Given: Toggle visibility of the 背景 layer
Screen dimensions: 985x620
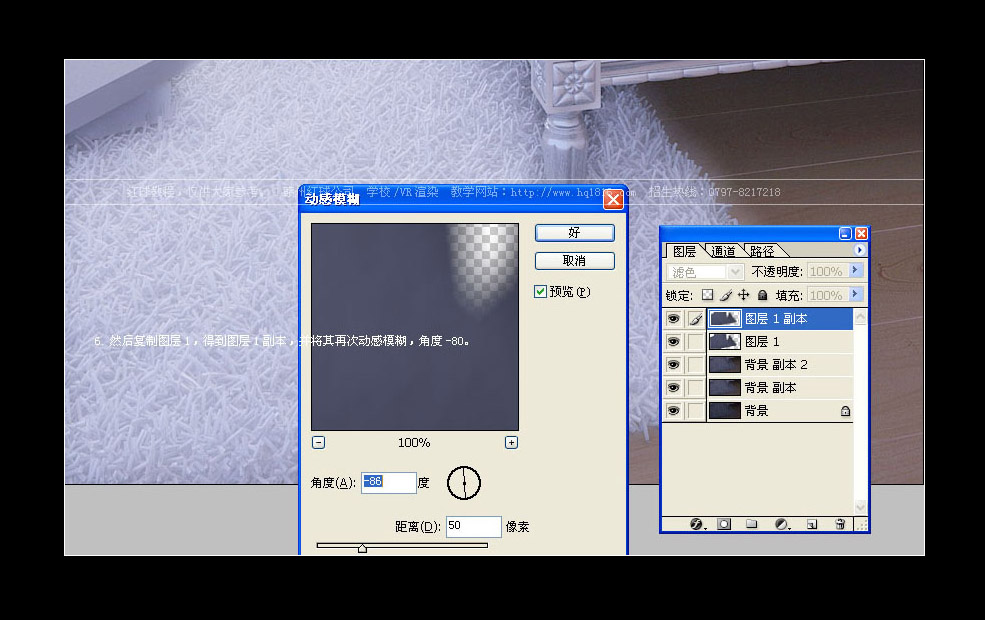Looking at the screenshot, I should [x=673, y=411].
